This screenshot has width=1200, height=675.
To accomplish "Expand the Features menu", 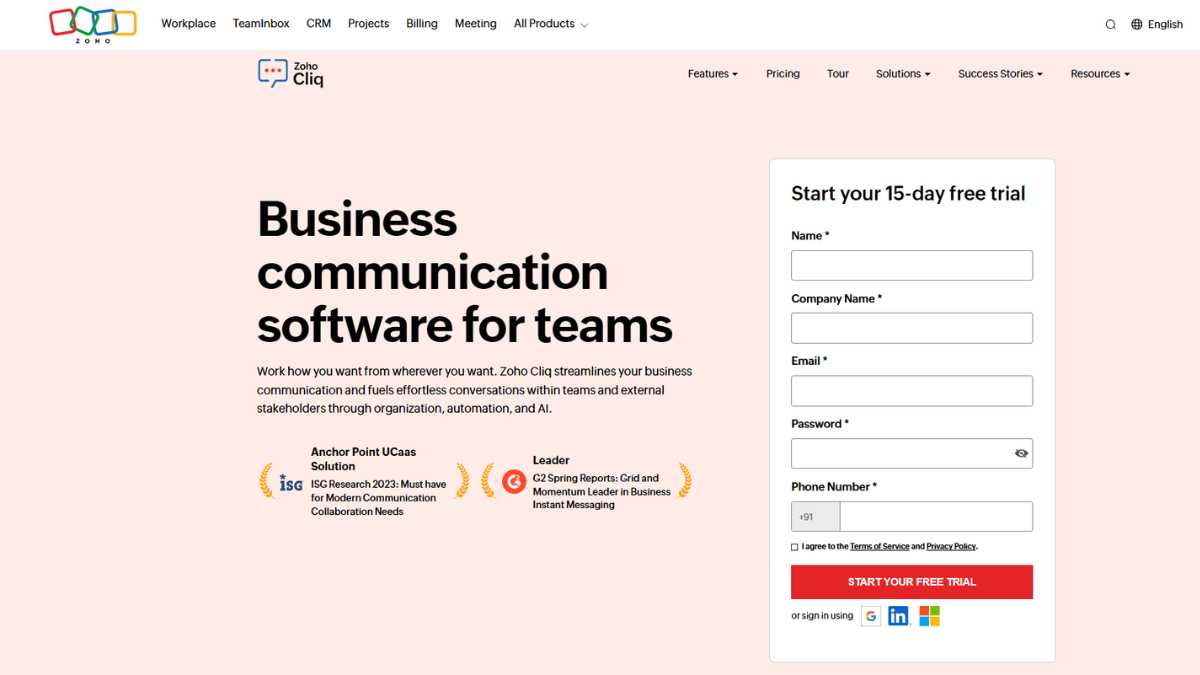I will (x=713, y=74).
